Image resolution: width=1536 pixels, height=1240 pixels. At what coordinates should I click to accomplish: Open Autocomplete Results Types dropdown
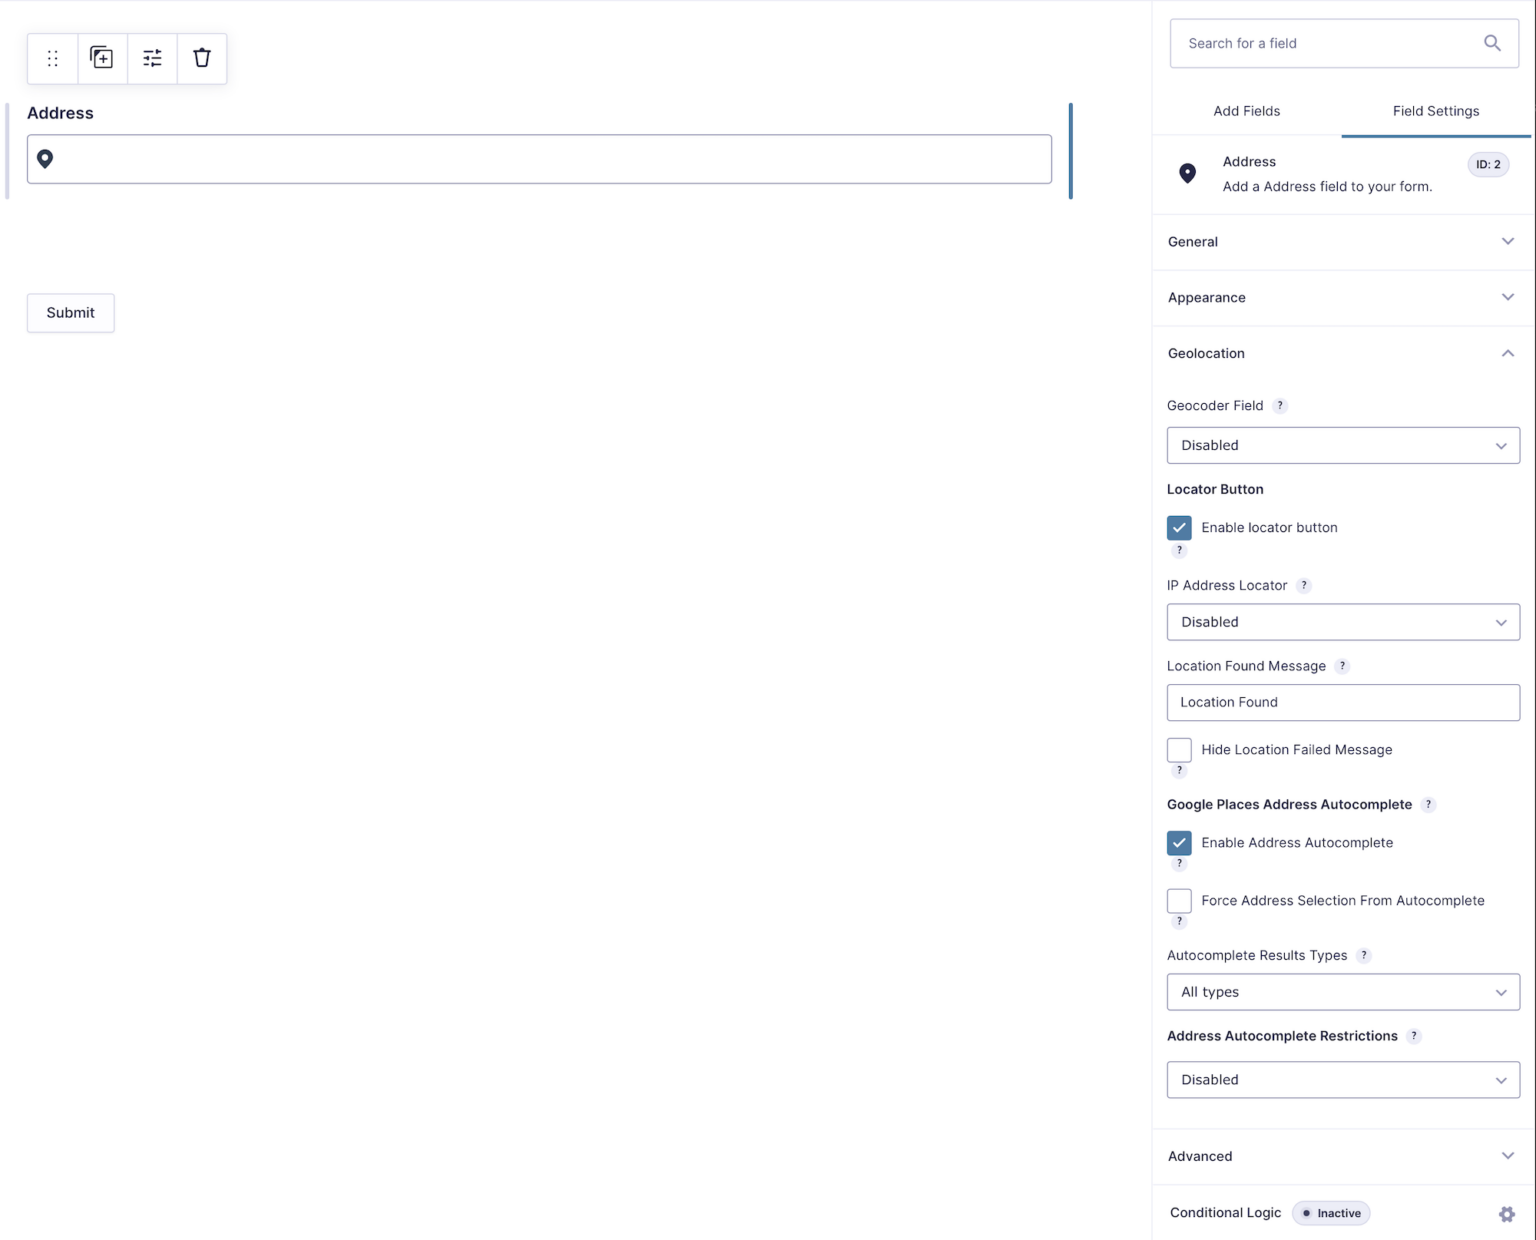[1343, 992]
